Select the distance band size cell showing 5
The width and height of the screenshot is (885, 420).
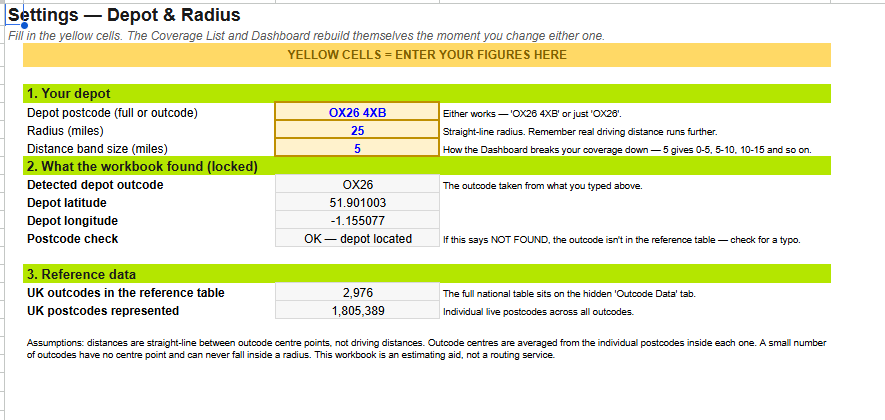pyautogui.click(x=357, y=148)
